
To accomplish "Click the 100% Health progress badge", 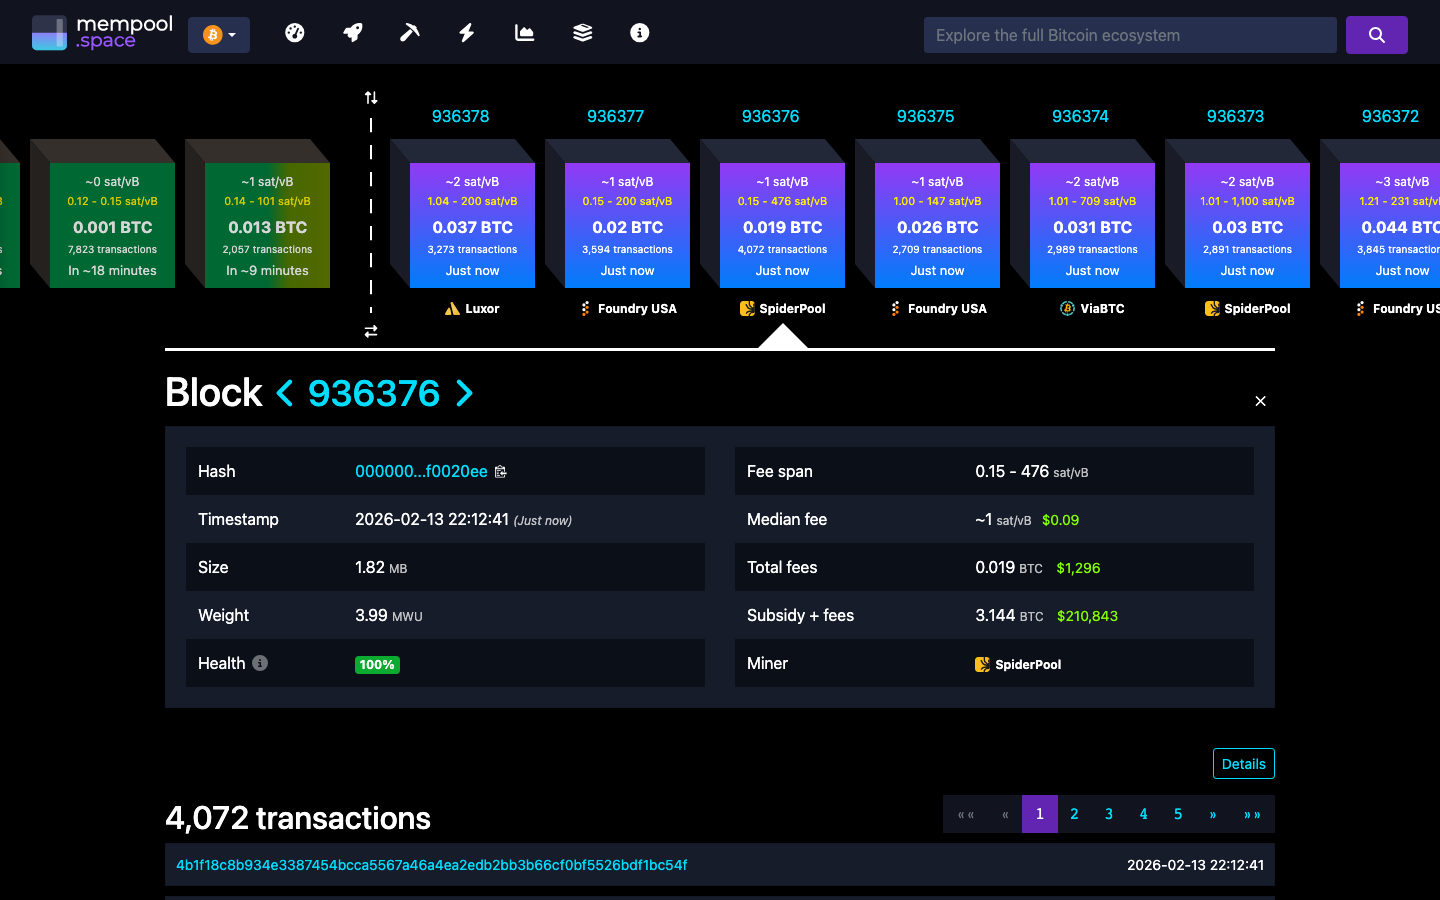I will click(377, 663).
